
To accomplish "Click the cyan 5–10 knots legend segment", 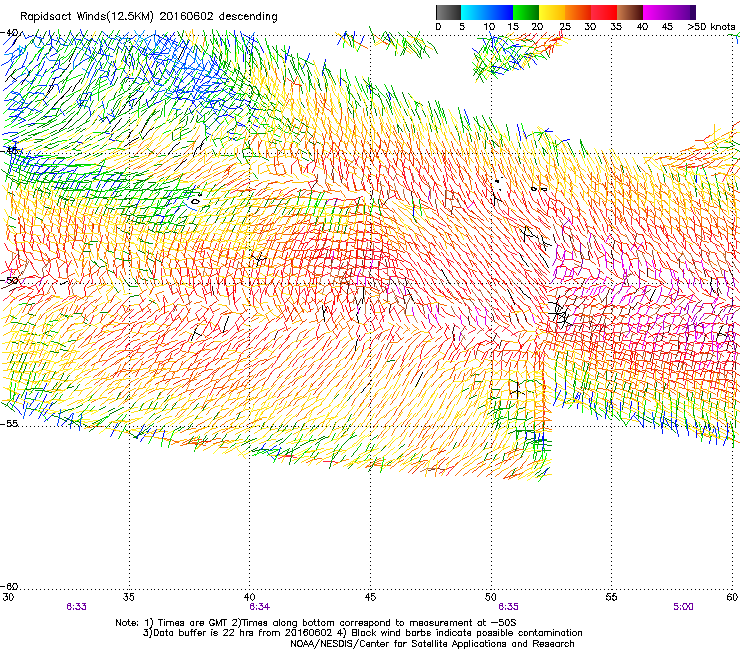I will pos(474,12).
